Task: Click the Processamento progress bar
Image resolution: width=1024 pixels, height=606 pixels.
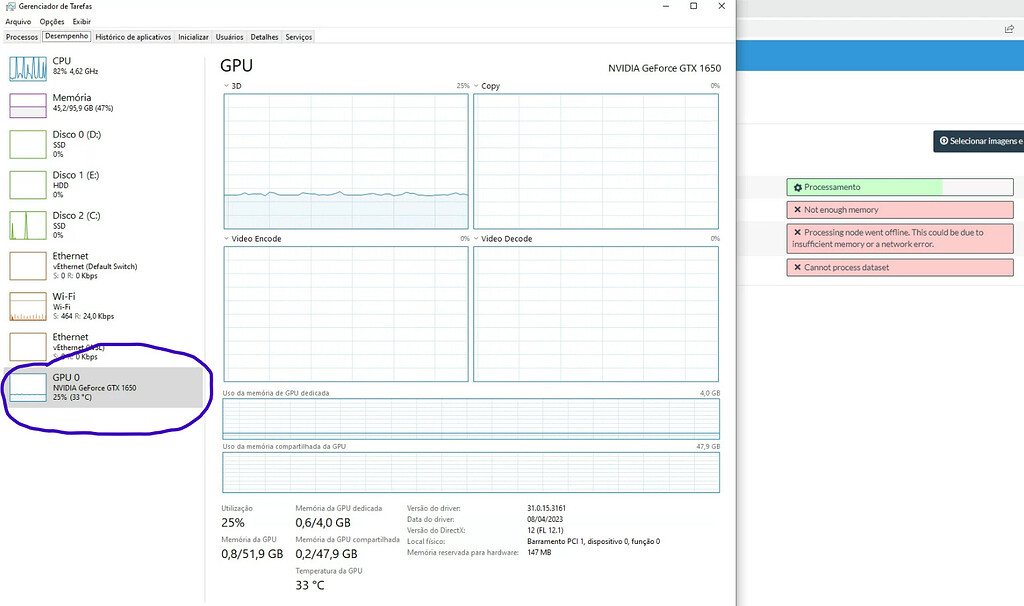Action: (x=900, y=186)
